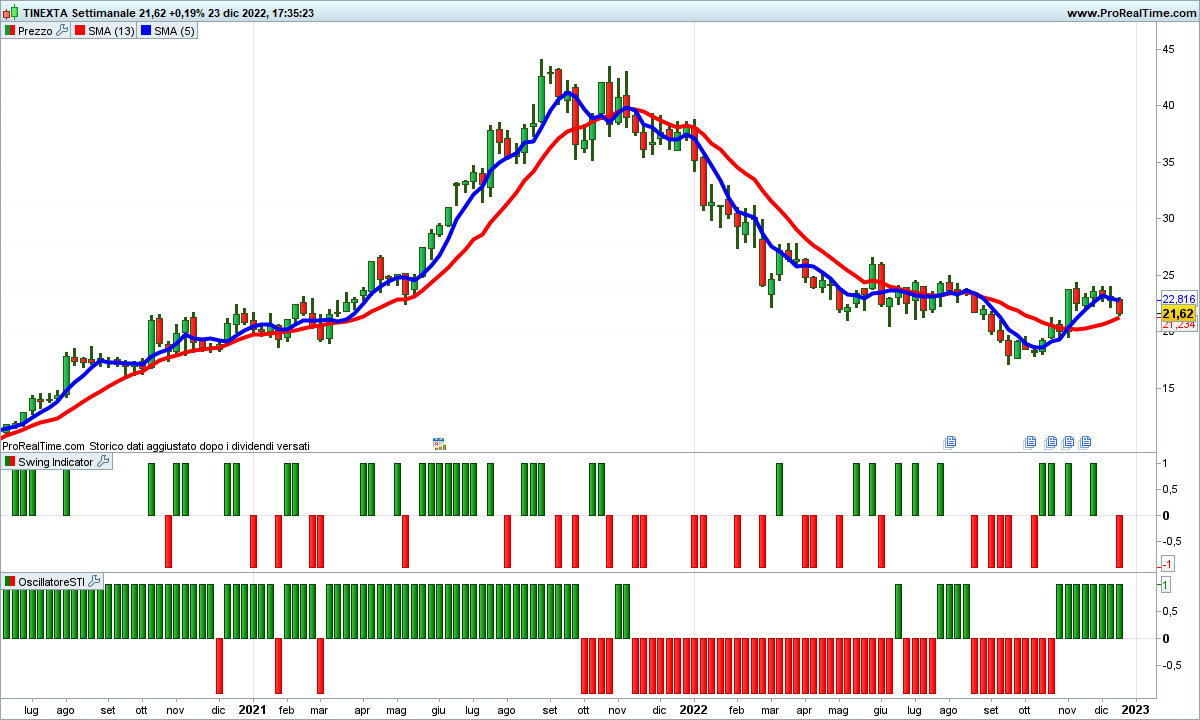Click the first document icon near ott 2022
1200x720 pixels.
click(x=1030, y=442)
